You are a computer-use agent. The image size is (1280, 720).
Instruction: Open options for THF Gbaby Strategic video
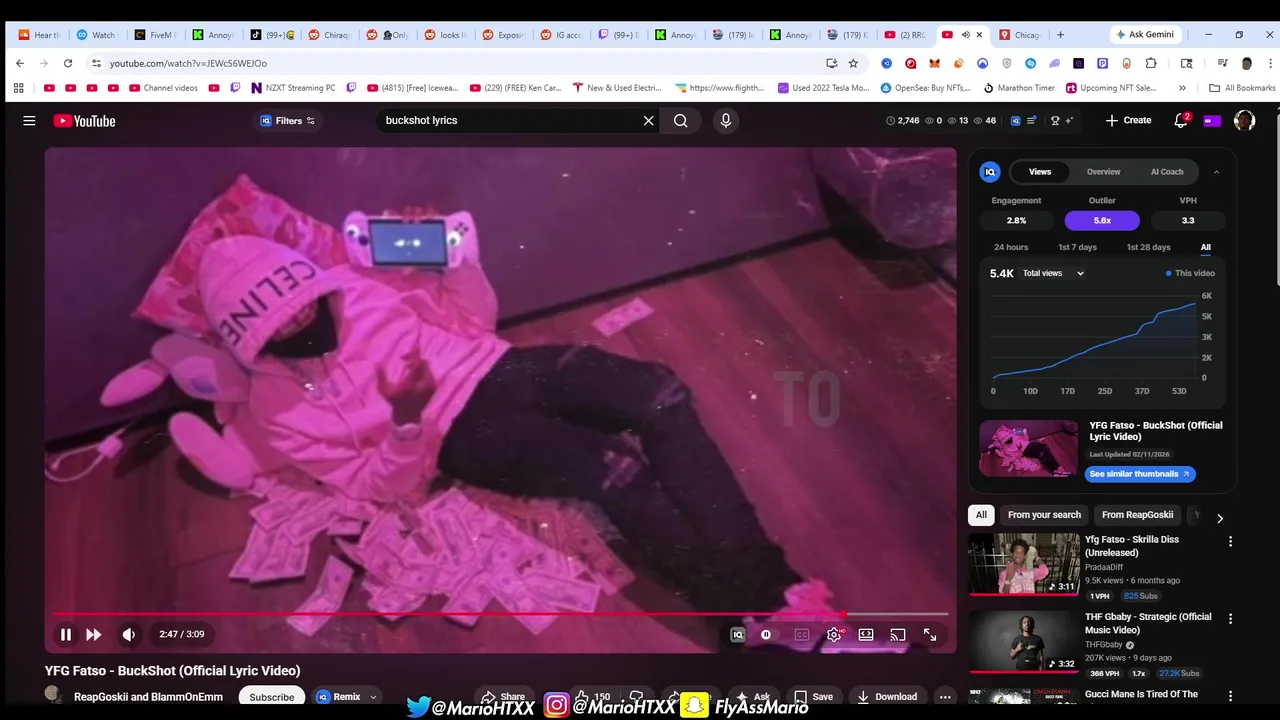pyautogui.click(x=1230, y=619)
